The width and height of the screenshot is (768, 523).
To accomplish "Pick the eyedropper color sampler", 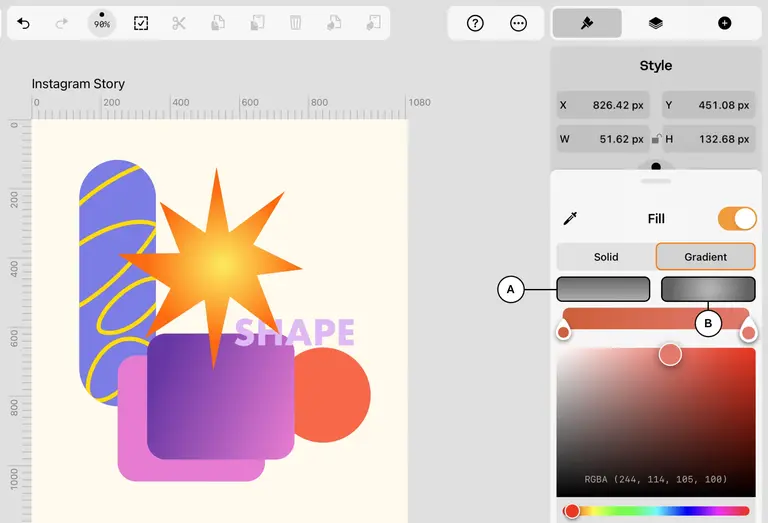I will tap(570, 218).
